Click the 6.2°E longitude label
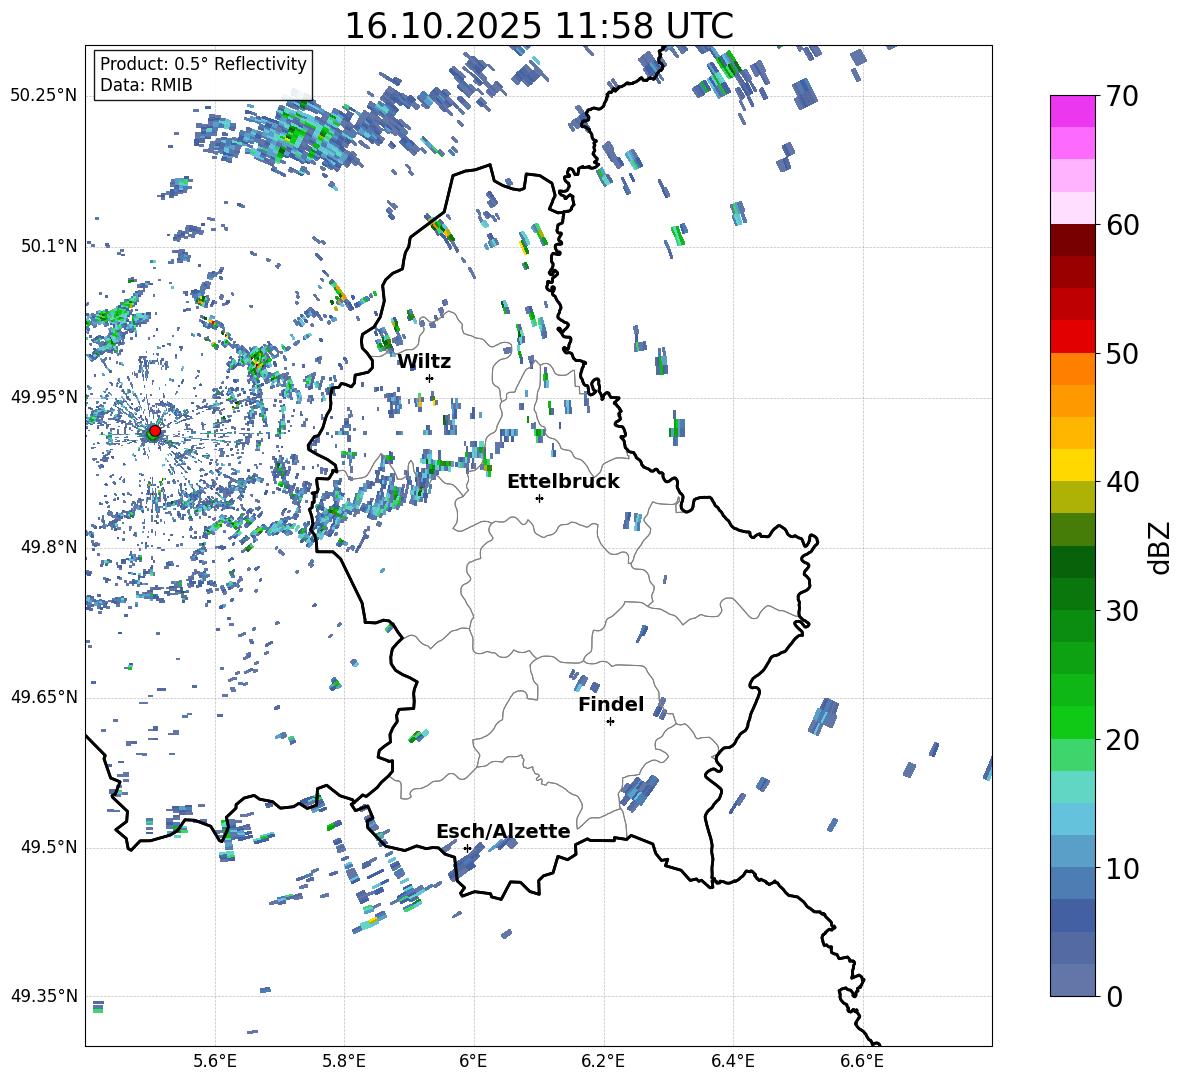 click(x=603, y=1061)
